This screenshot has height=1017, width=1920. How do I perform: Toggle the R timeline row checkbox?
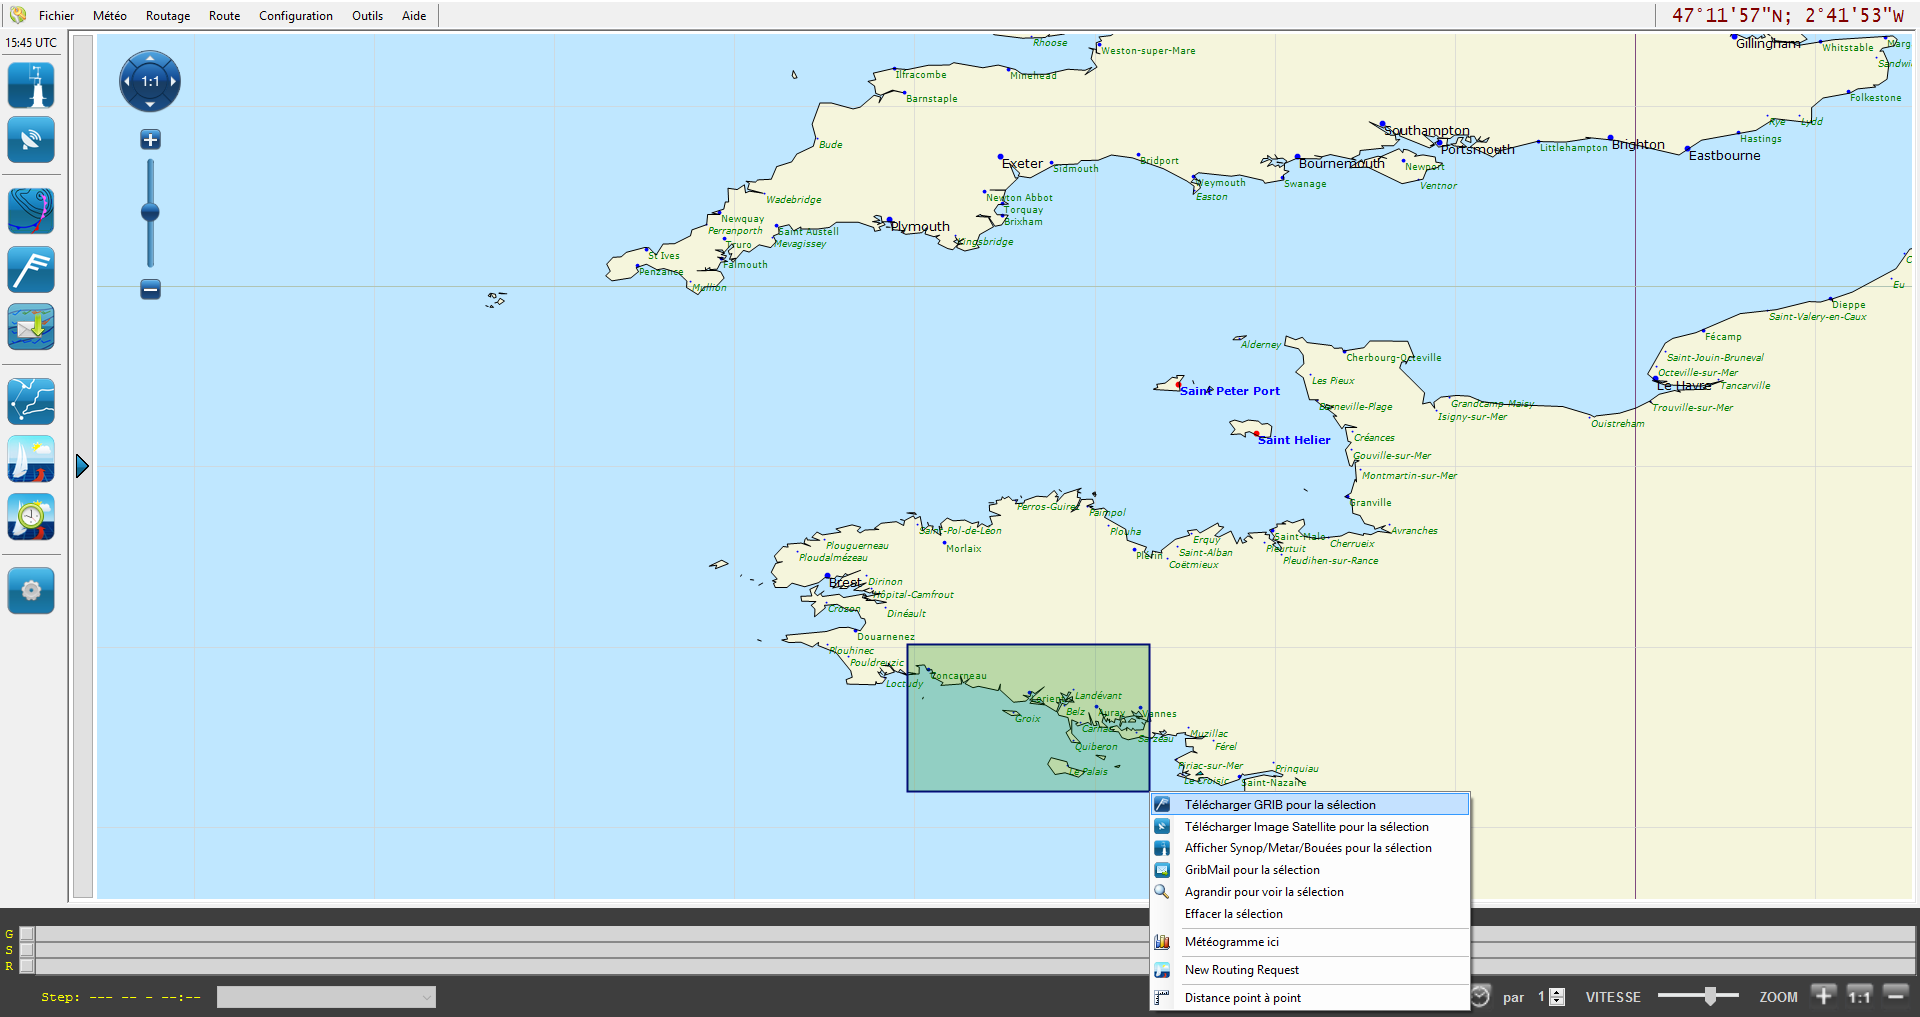coord(27,966)
